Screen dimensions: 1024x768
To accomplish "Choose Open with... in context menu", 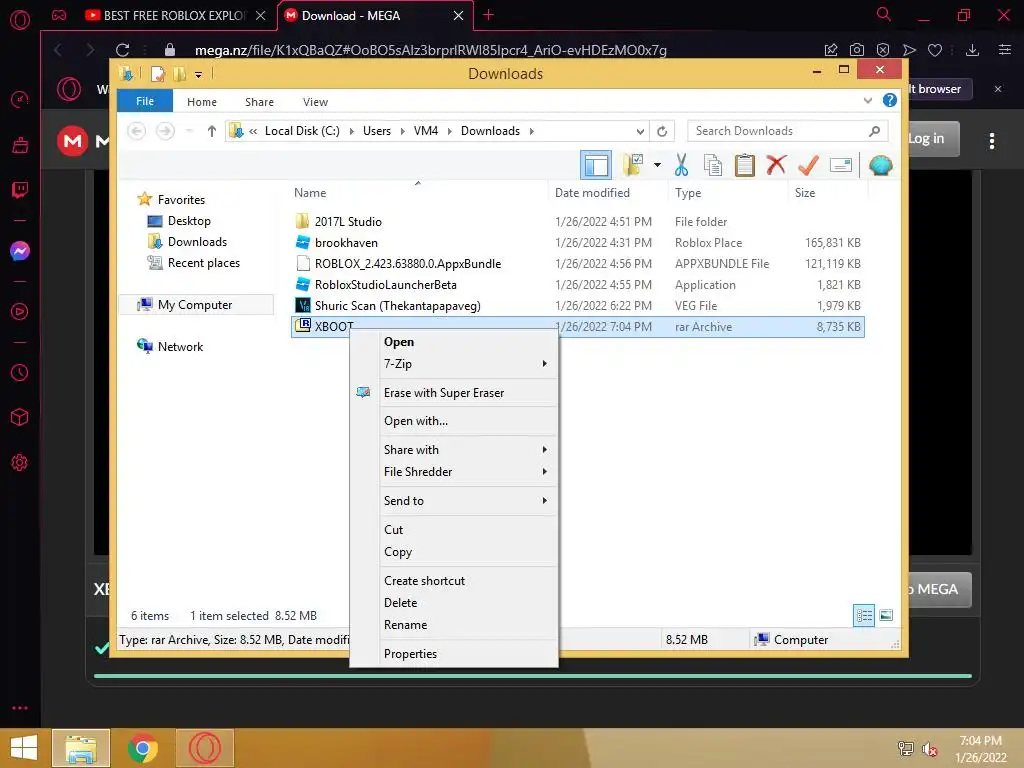I will click(x=454, y=421).
